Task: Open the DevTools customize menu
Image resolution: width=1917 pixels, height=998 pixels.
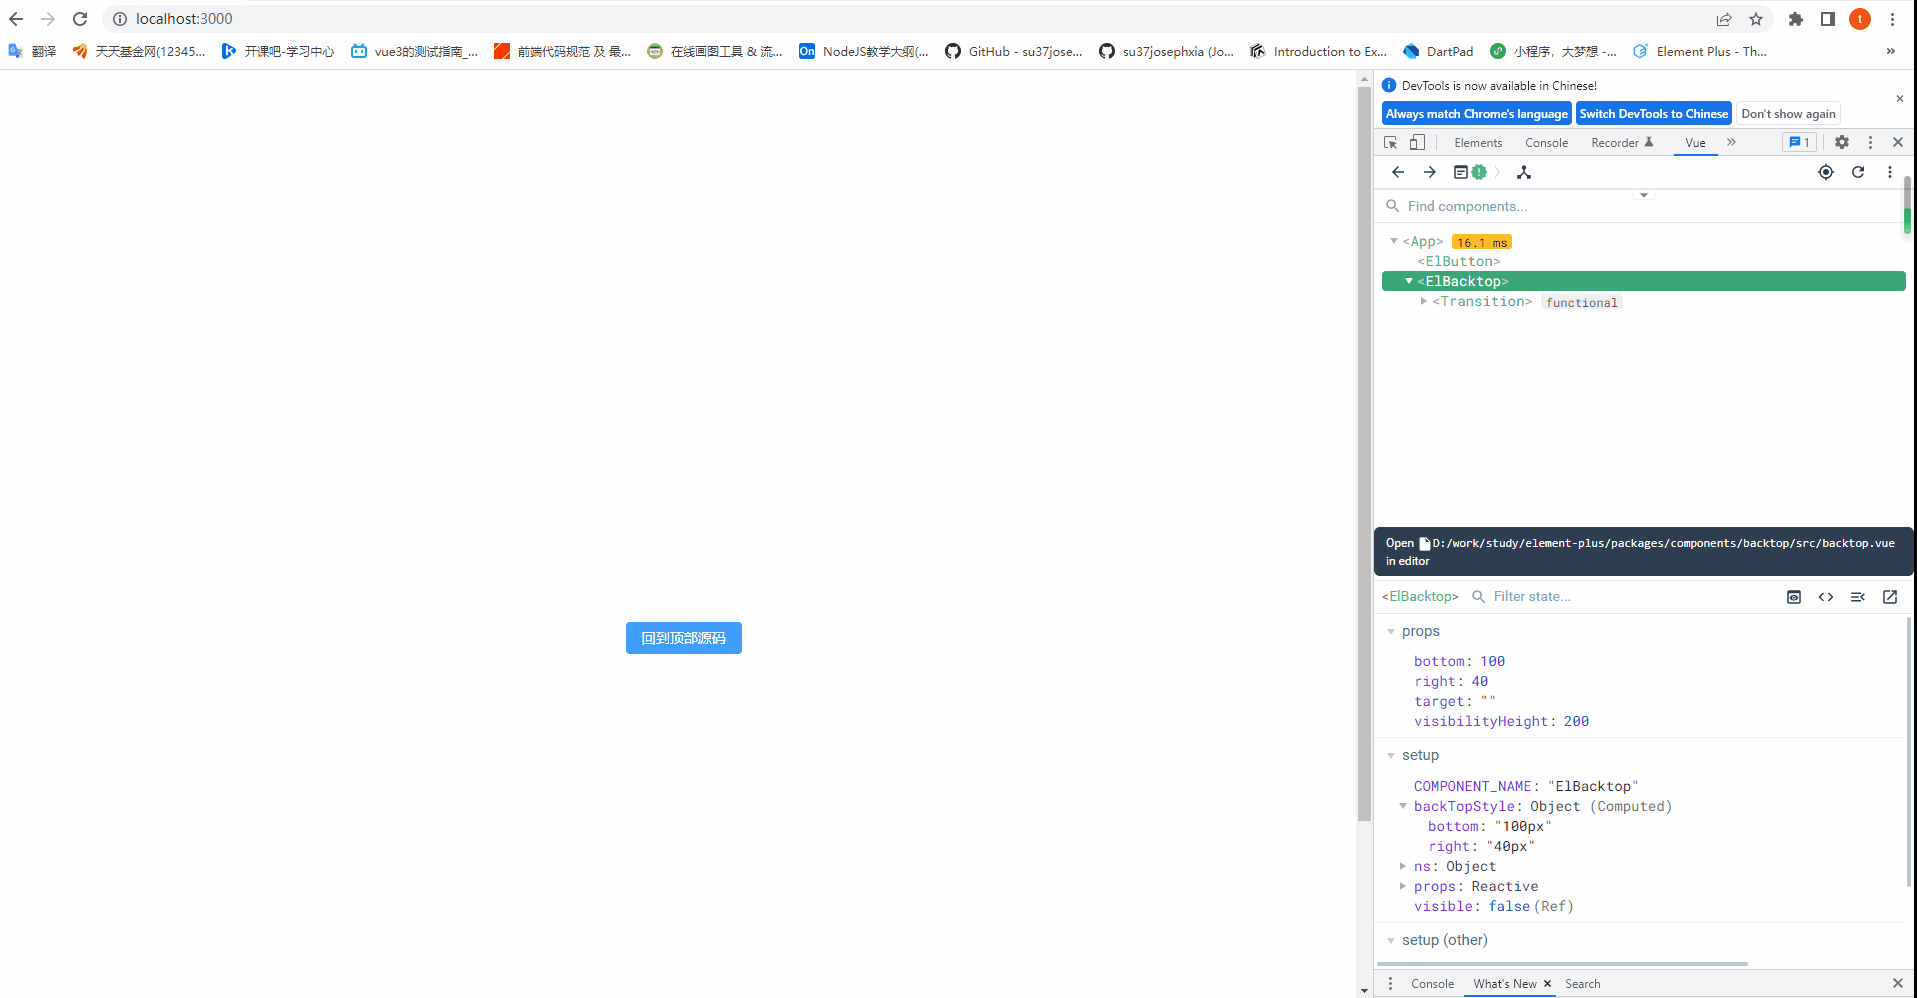Action: tap(1870, 143)
